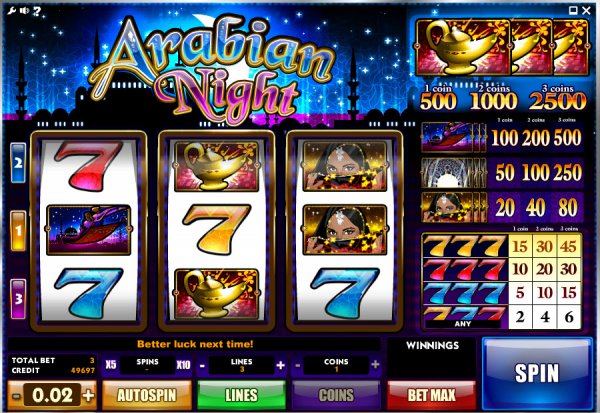Select payline 2 blue marker
Screen dimensions: 600x413
pos(18,163)
